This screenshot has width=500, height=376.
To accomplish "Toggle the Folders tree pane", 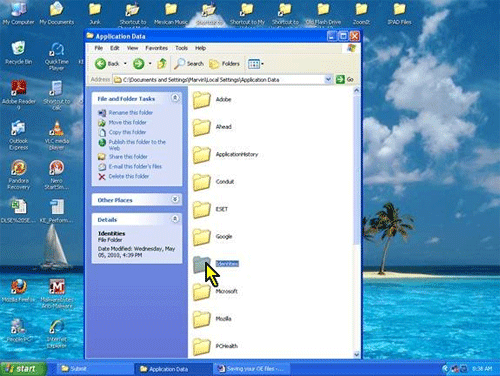I will coord(224,63).
